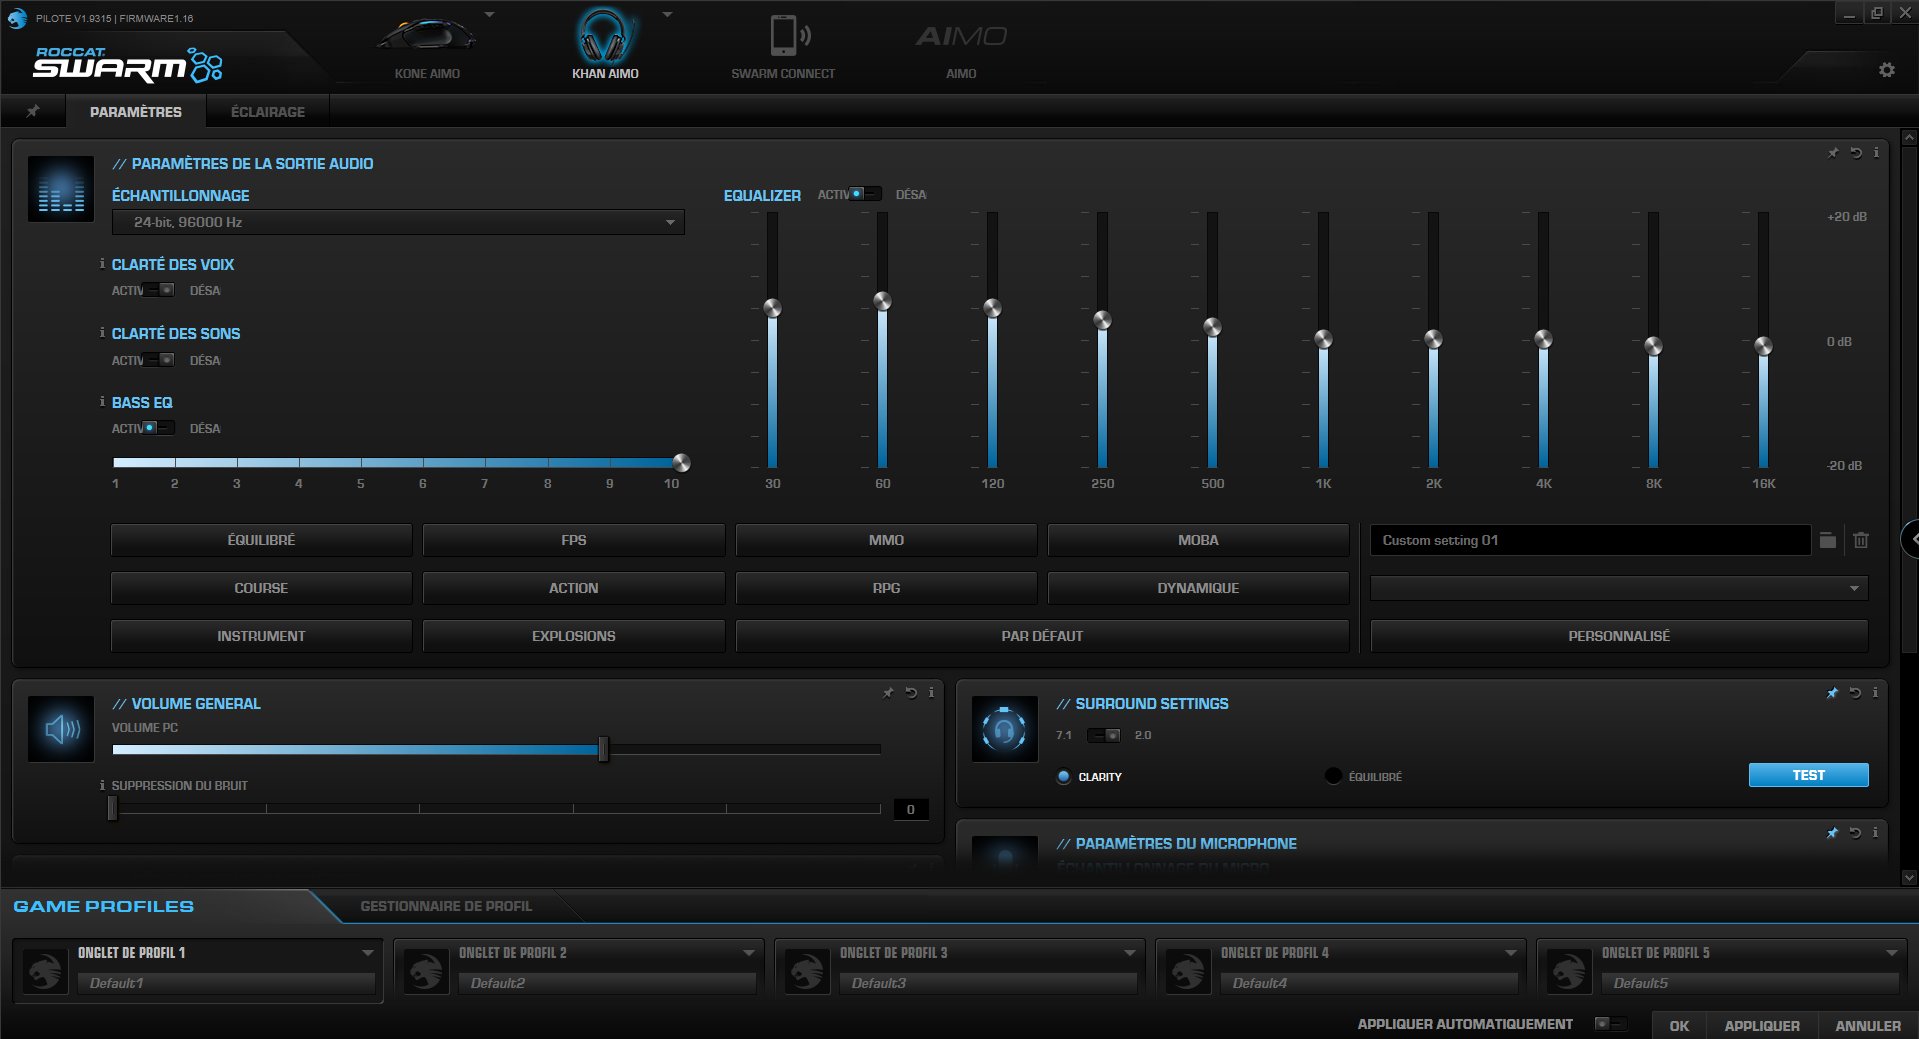Open the custom setting folder icon
Screen dimensions: 1919x1039
[x=1827, y=540]
